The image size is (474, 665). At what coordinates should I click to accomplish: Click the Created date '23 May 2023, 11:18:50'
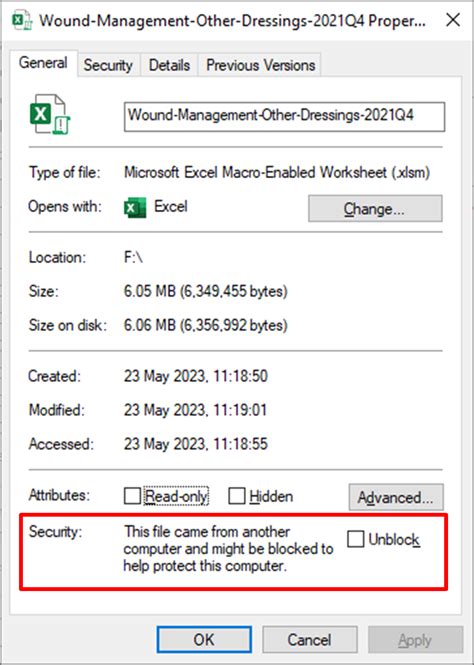click(x=195, y=376)
